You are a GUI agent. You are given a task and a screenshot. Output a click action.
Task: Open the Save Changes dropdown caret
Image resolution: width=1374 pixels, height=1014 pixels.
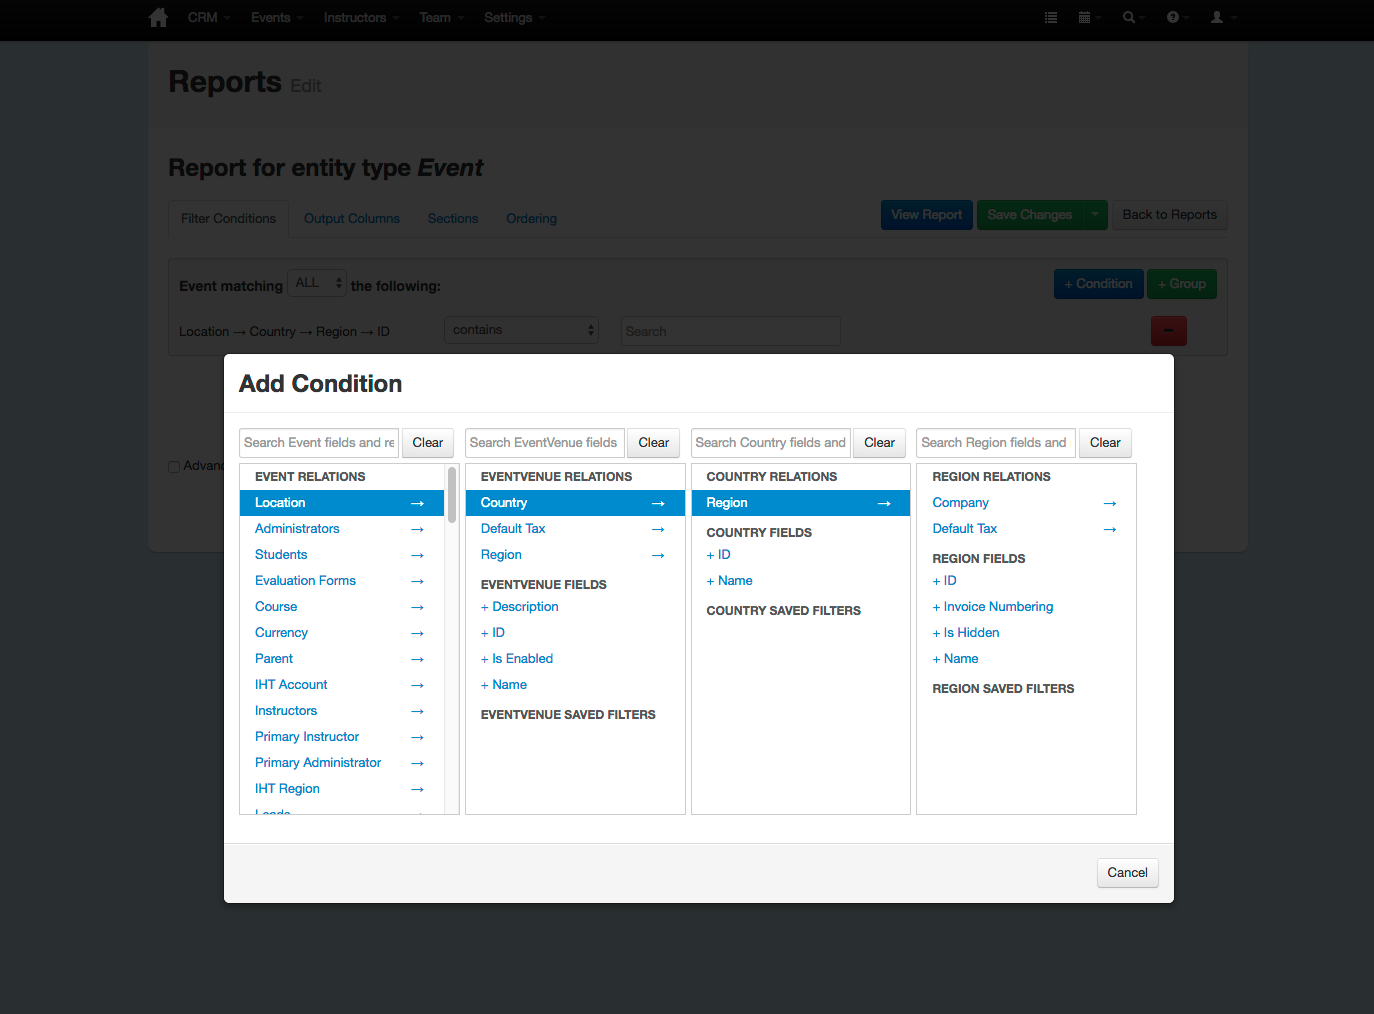(1095, 215)
